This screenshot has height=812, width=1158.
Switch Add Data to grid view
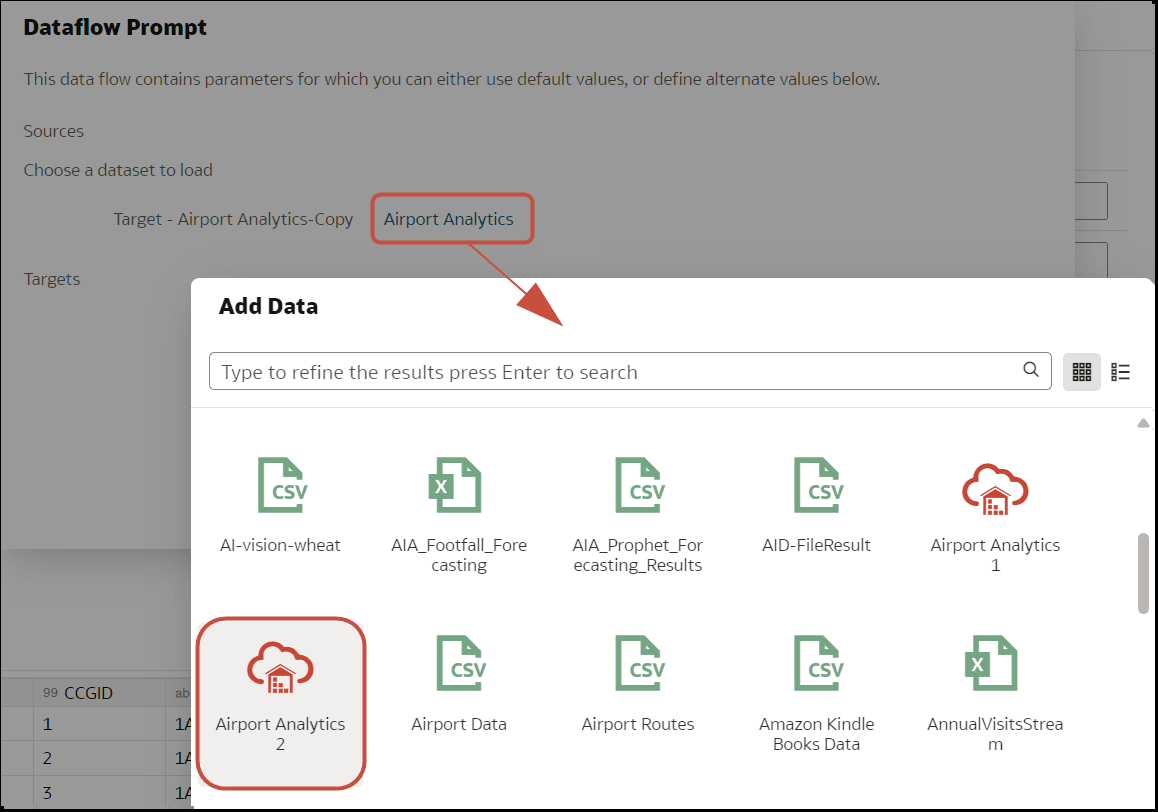click(1081, 371)
